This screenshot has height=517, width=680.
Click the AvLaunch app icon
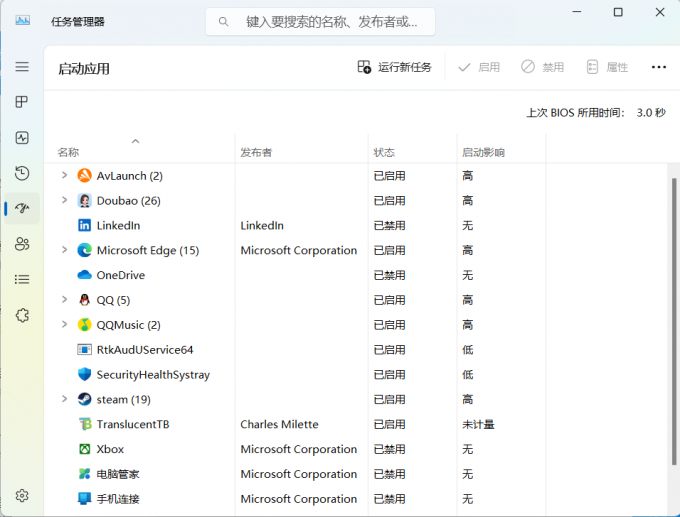tap(85, 176)
